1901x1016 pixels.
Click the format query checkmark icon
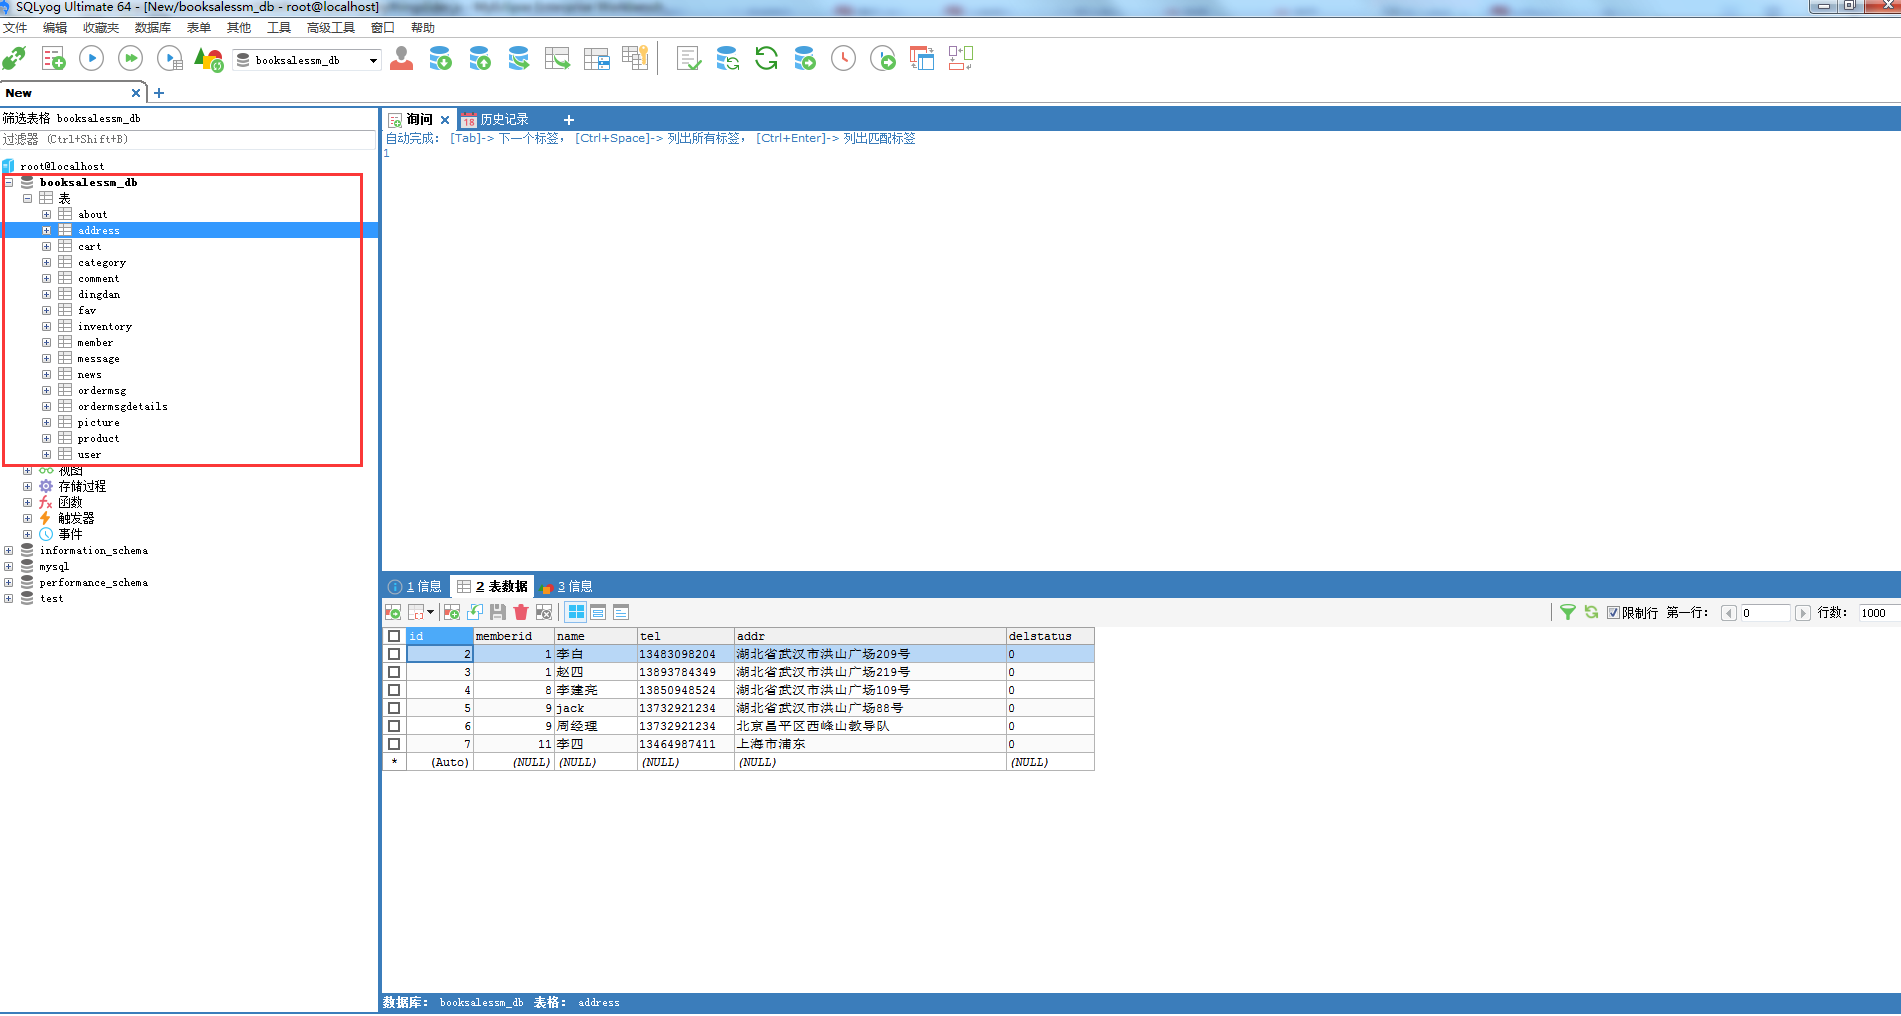[x=688, y=59]
